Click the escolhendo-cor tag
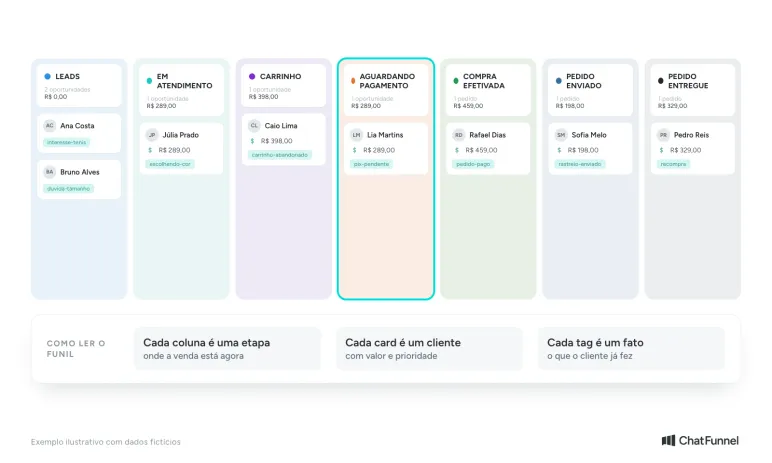The width and height of the screenshot is (772, 463). (x=170, y=164)
